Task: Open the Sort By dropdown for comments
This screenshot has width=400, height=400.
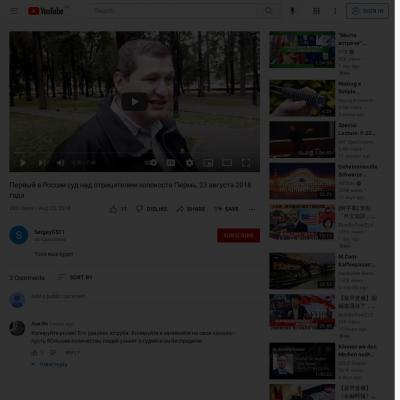Action: click(74, 277)
